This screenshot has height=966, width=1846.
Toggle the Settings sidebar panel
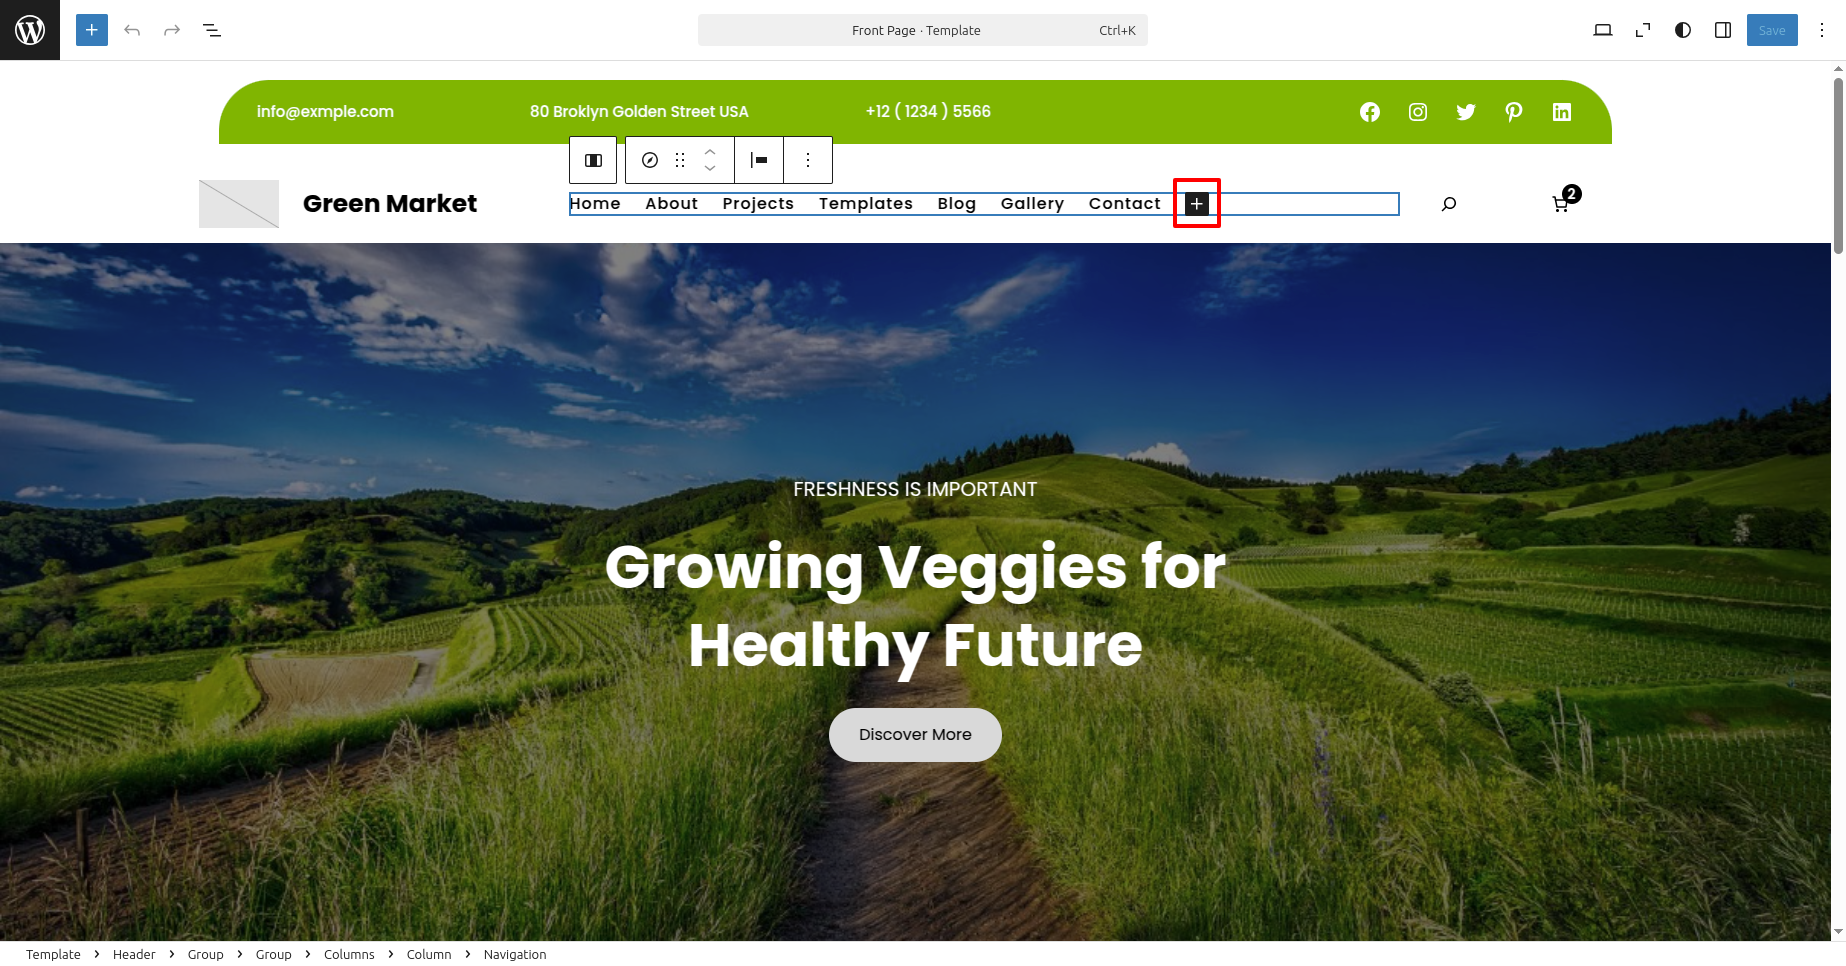pyautogui.click(x=1723, y=30)
